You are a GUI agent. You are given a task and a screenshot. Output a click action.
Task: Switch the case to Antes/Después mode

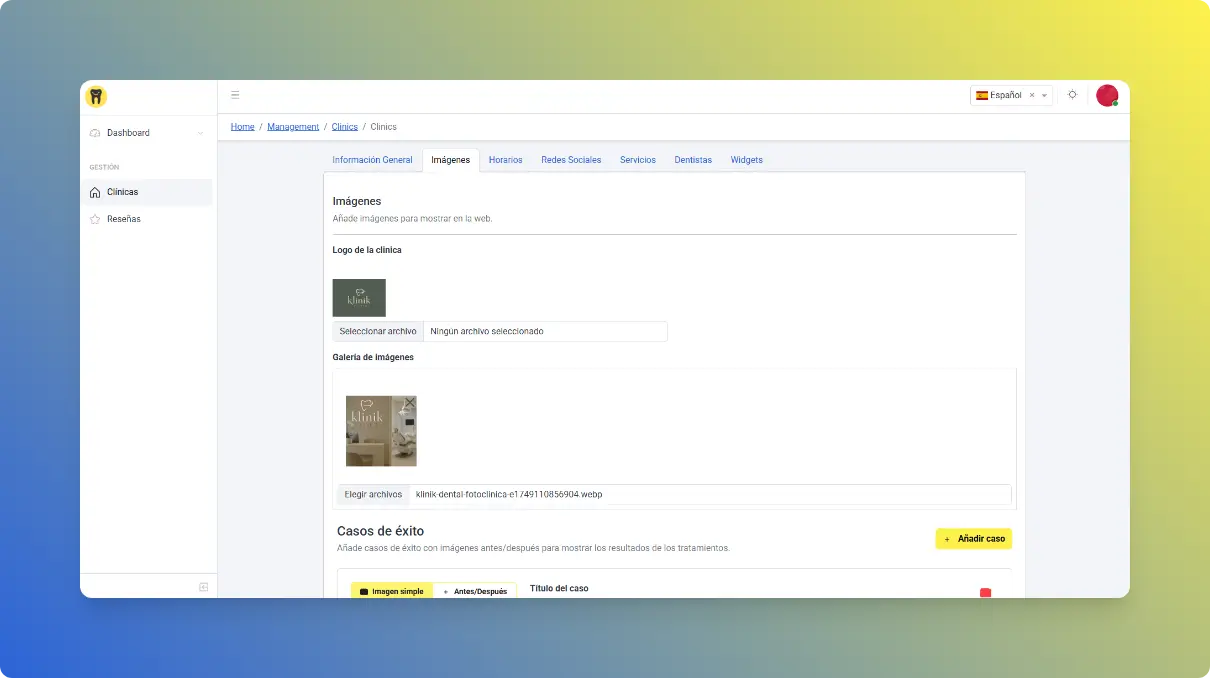pyautogui.click(x=475, y=591)
